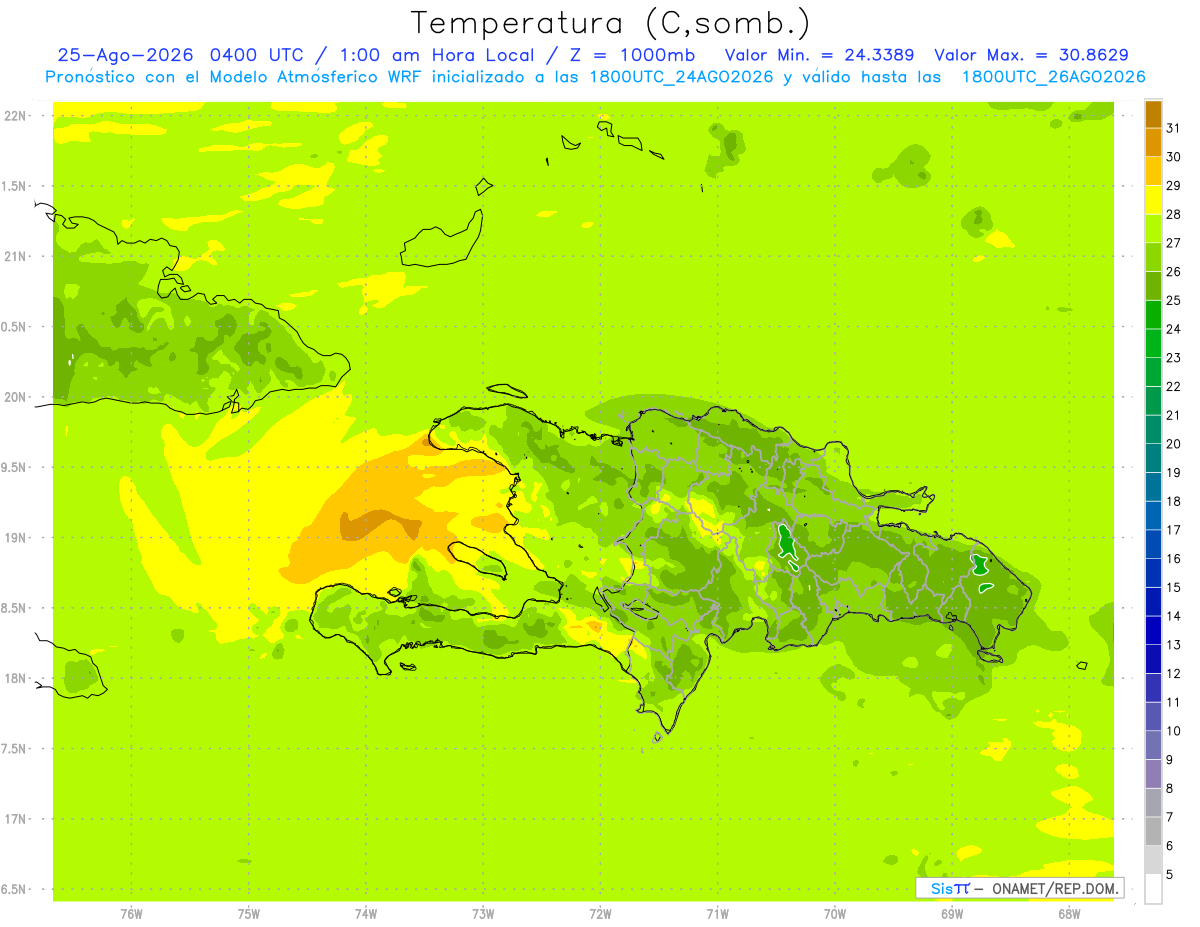1200x927 pixels.
Task: Click the "70W" longitude label
Action: click(x=835, y=913)
